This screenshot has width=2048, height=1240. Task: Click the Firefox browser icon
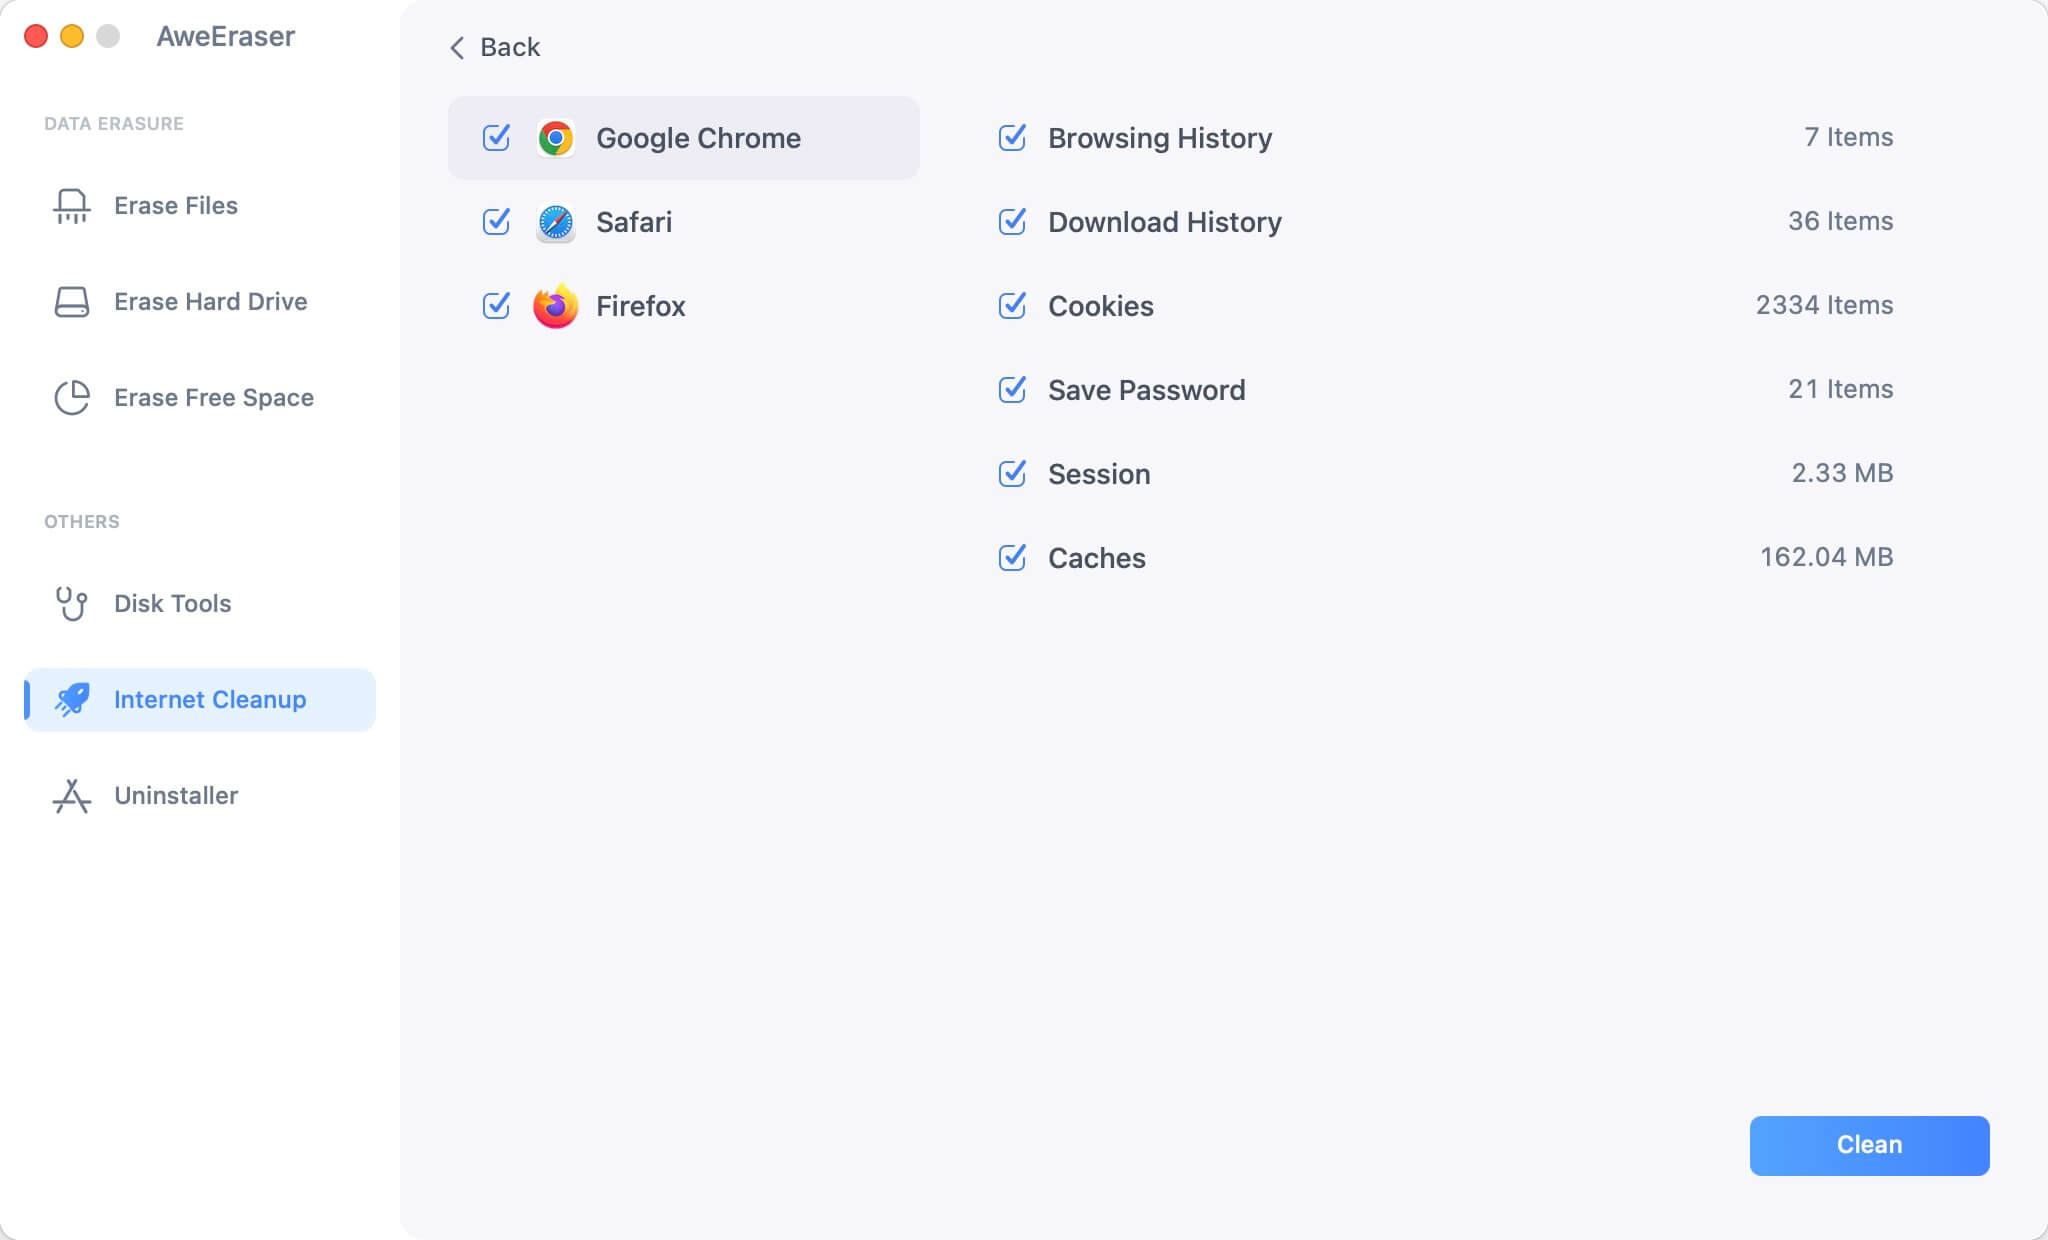556,307
